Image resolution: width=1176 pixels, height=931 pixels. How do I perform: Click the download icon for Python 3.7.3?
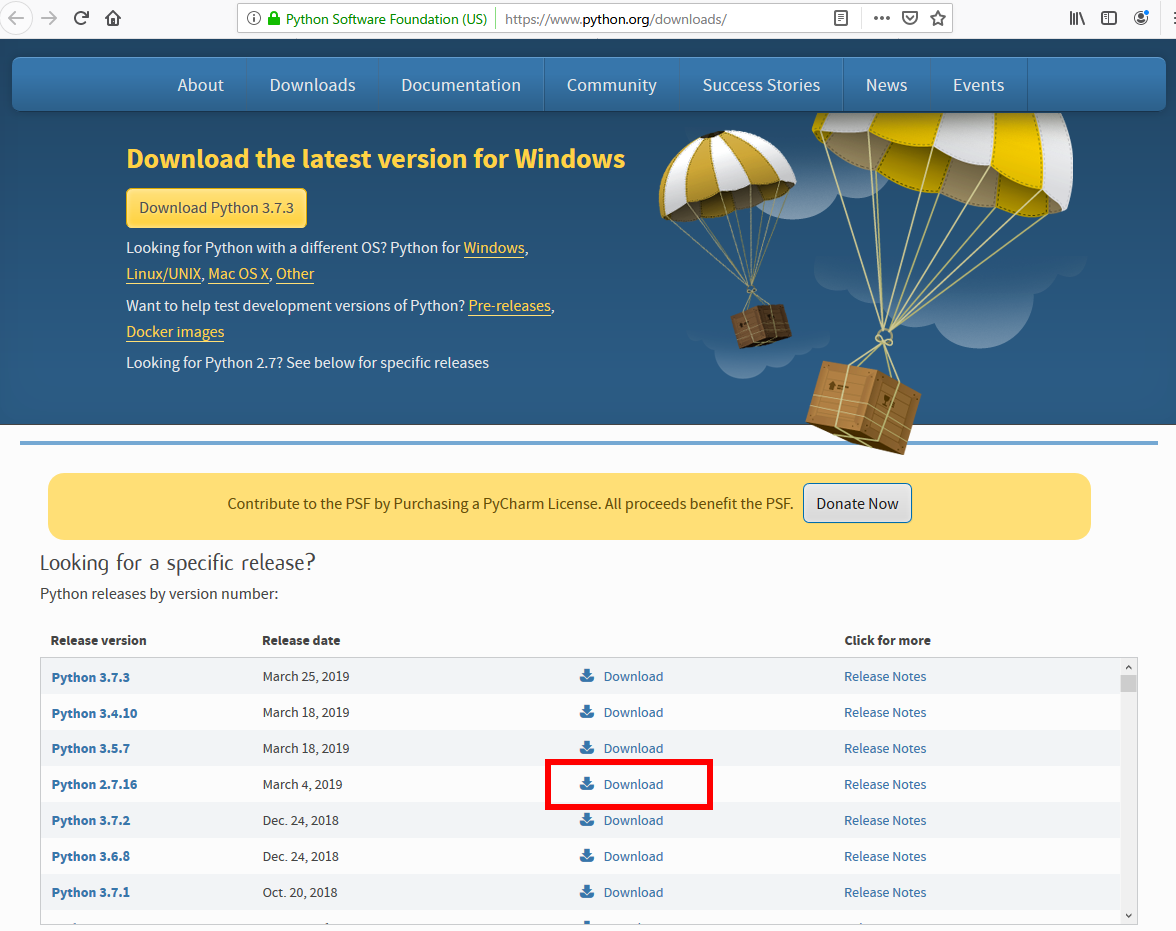[x=586, y=676]
